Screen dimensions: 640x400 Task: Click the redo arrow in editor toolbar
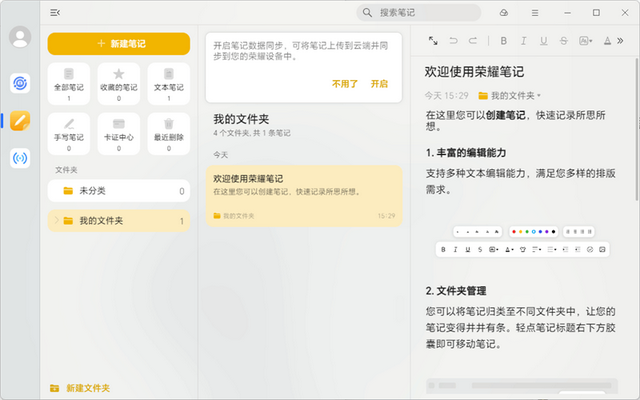pyautogui.click(x=473, y=40)
